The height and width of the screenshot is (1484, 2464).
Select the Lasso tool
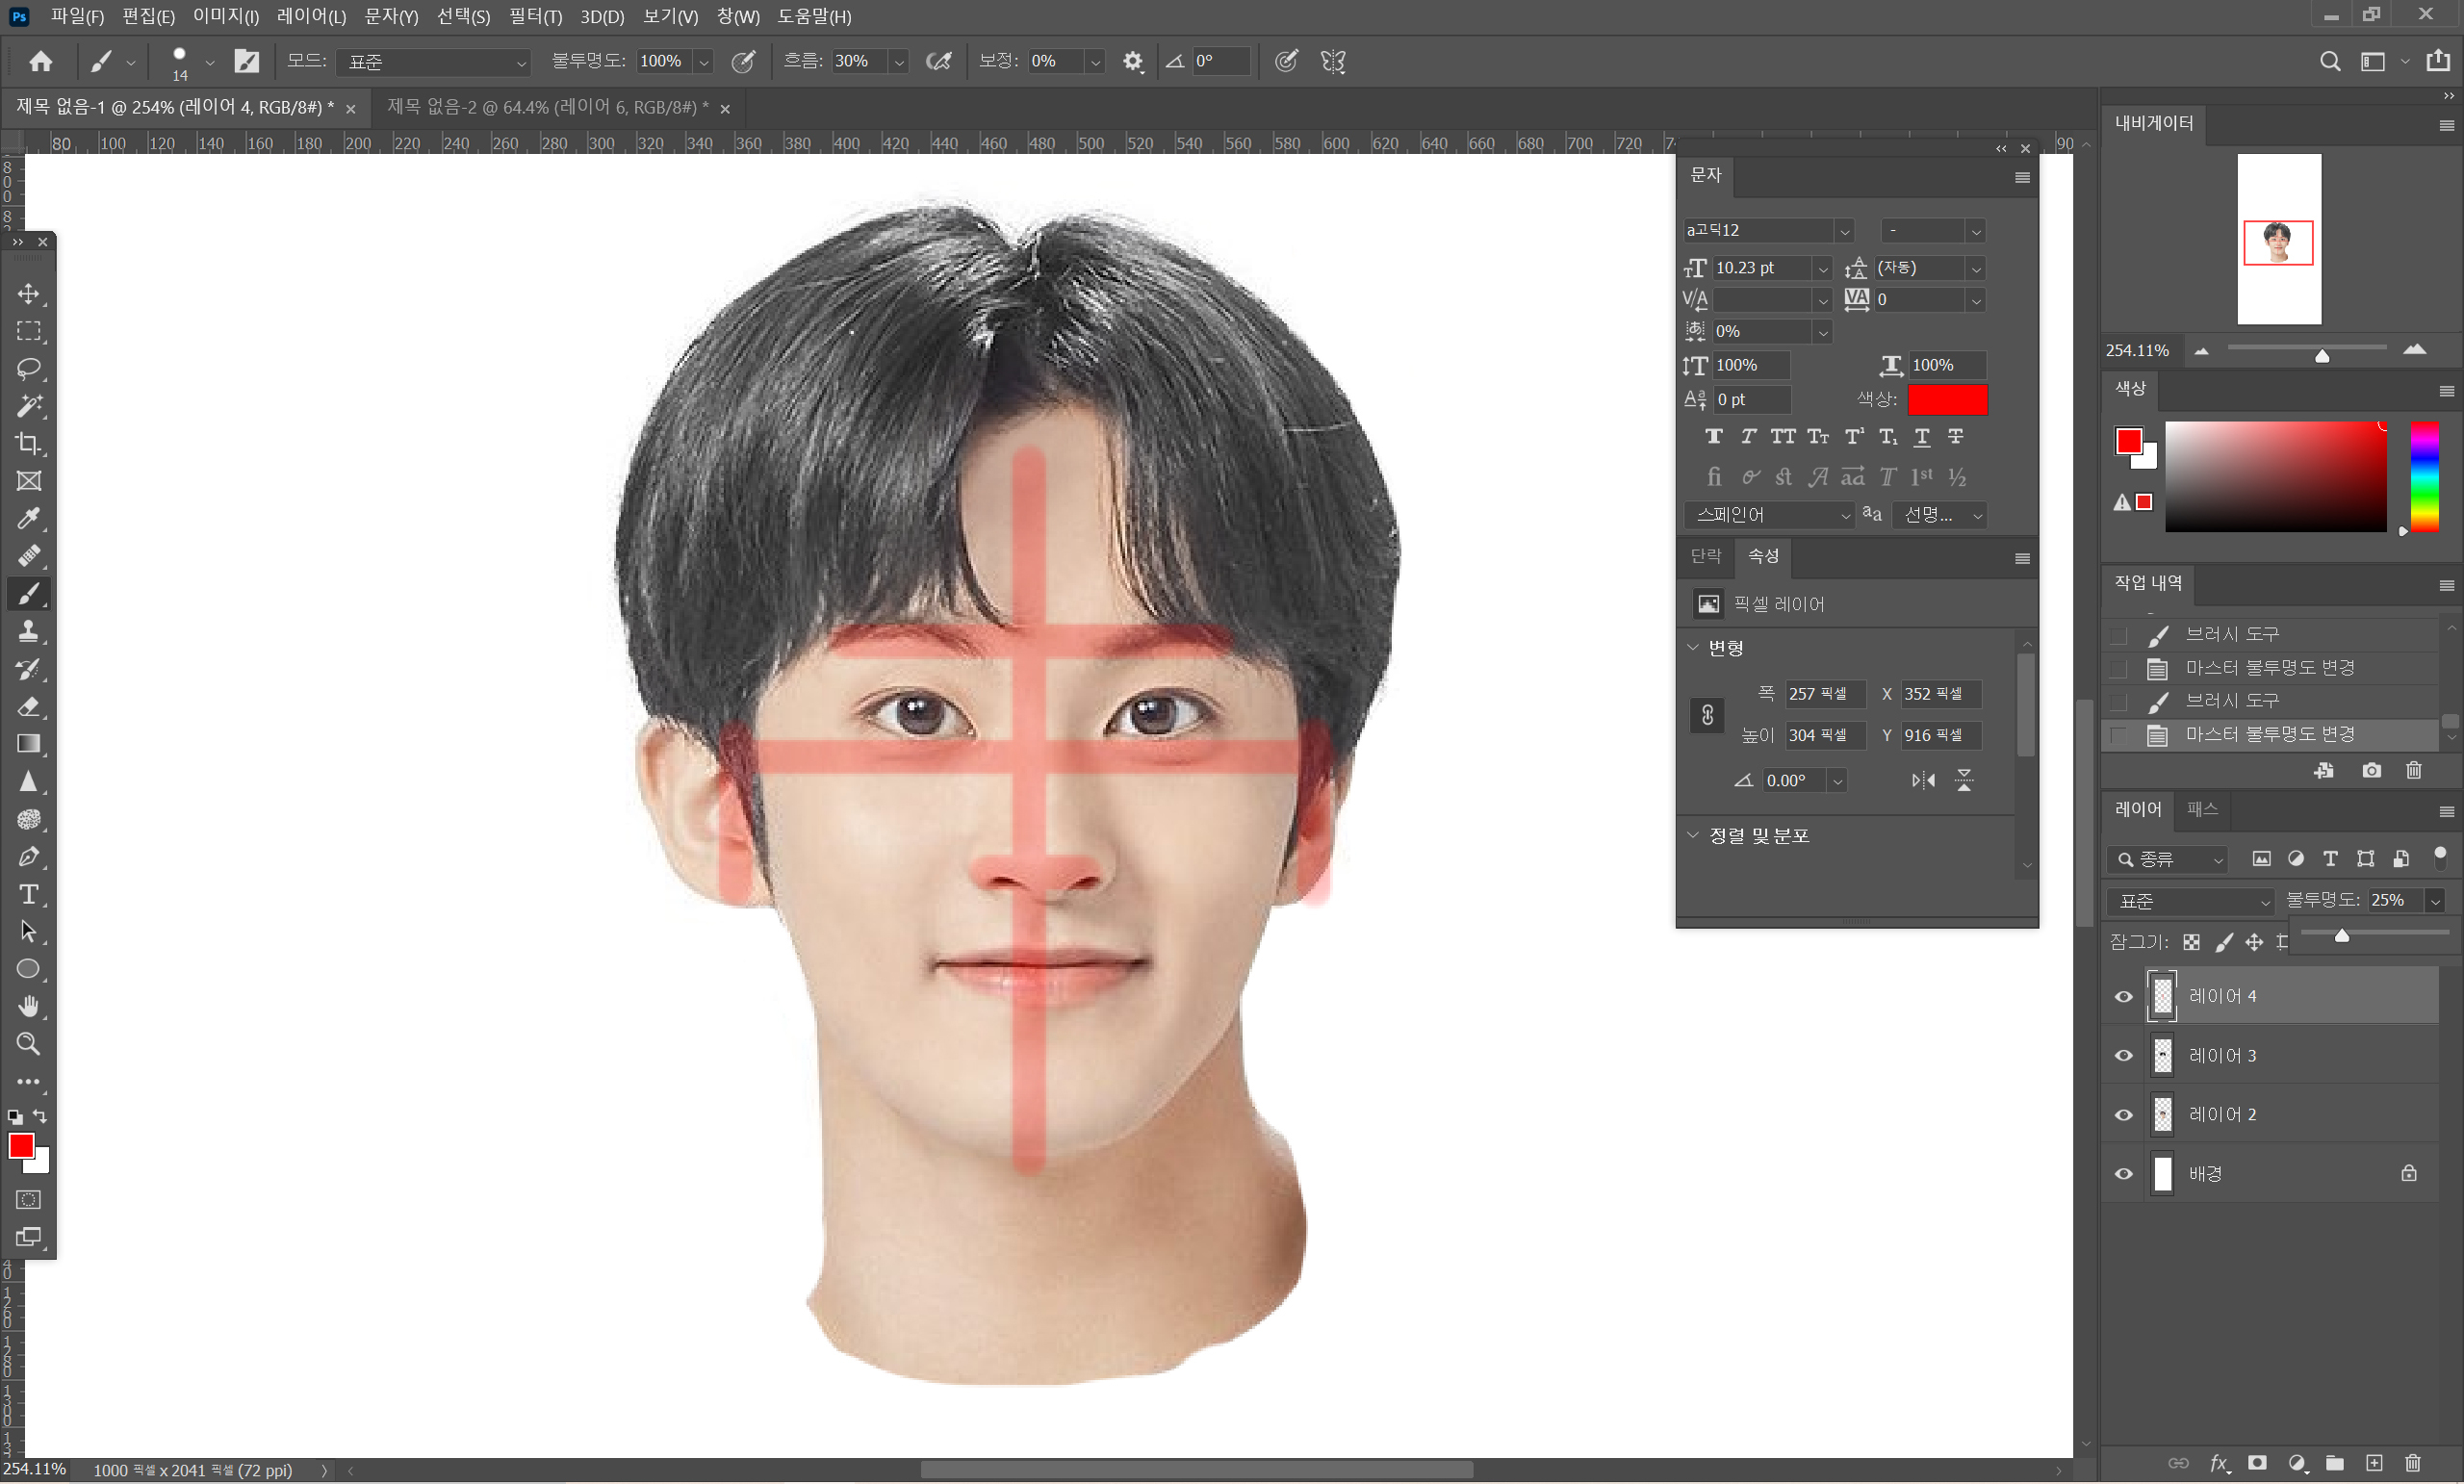click(28, 368)
